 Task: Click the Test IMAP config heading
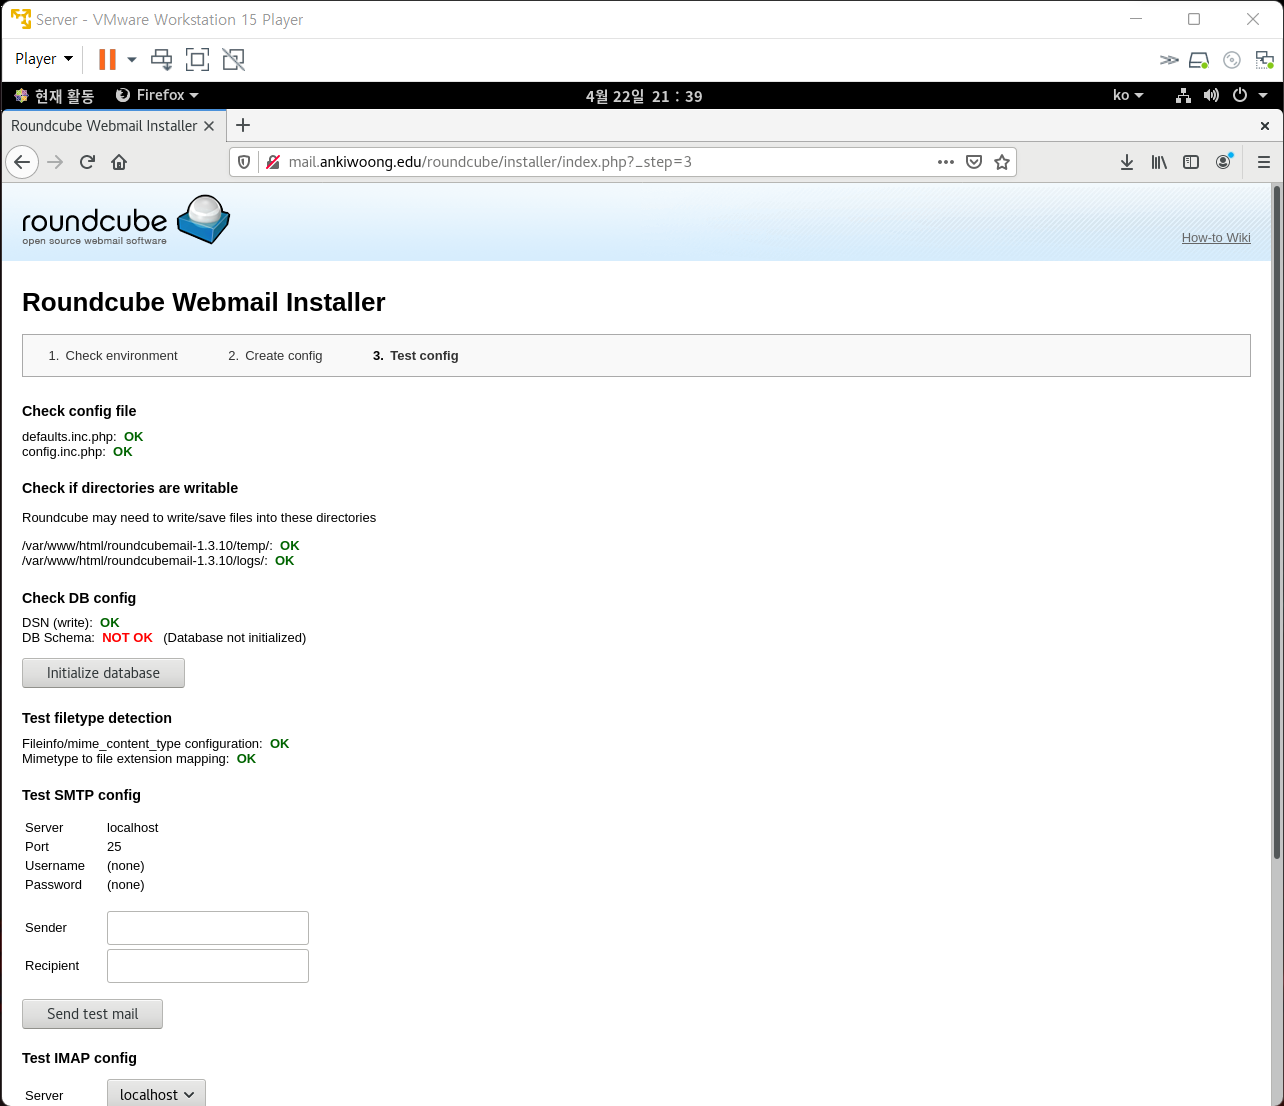click(79, 1058)
